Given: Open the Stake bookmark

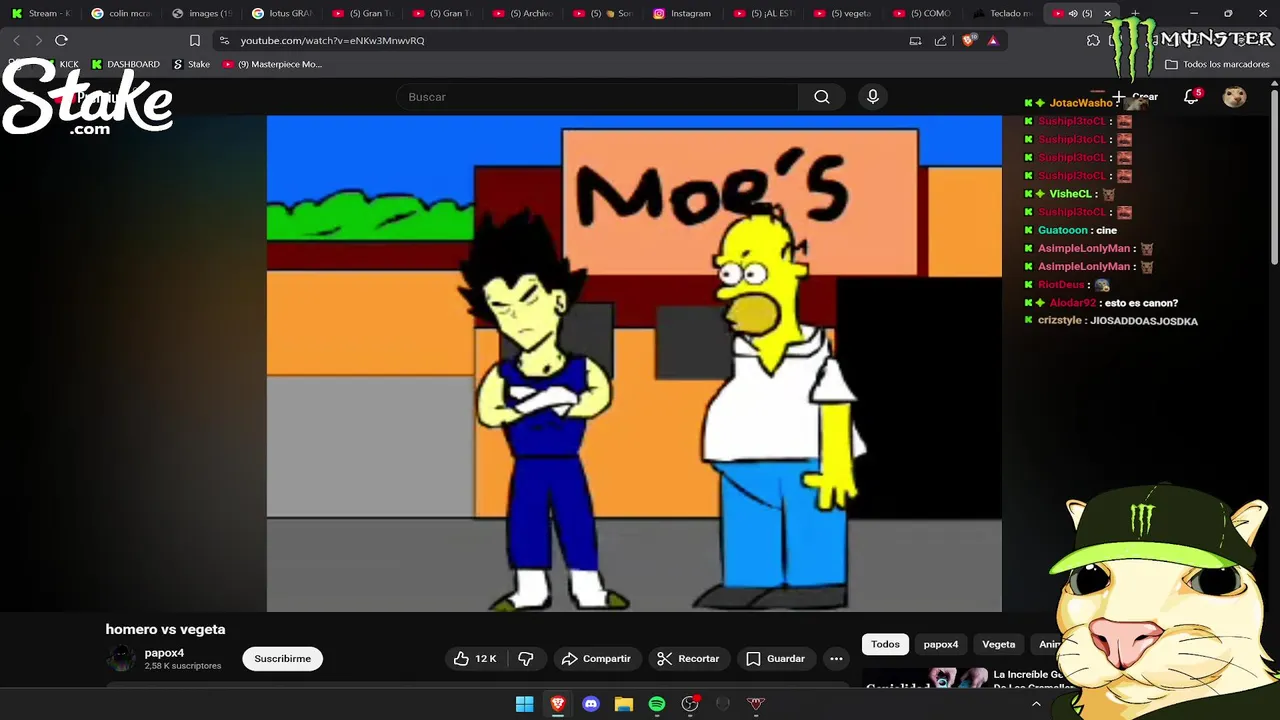Looking at the screenshot, I should [x=191, y=64].
